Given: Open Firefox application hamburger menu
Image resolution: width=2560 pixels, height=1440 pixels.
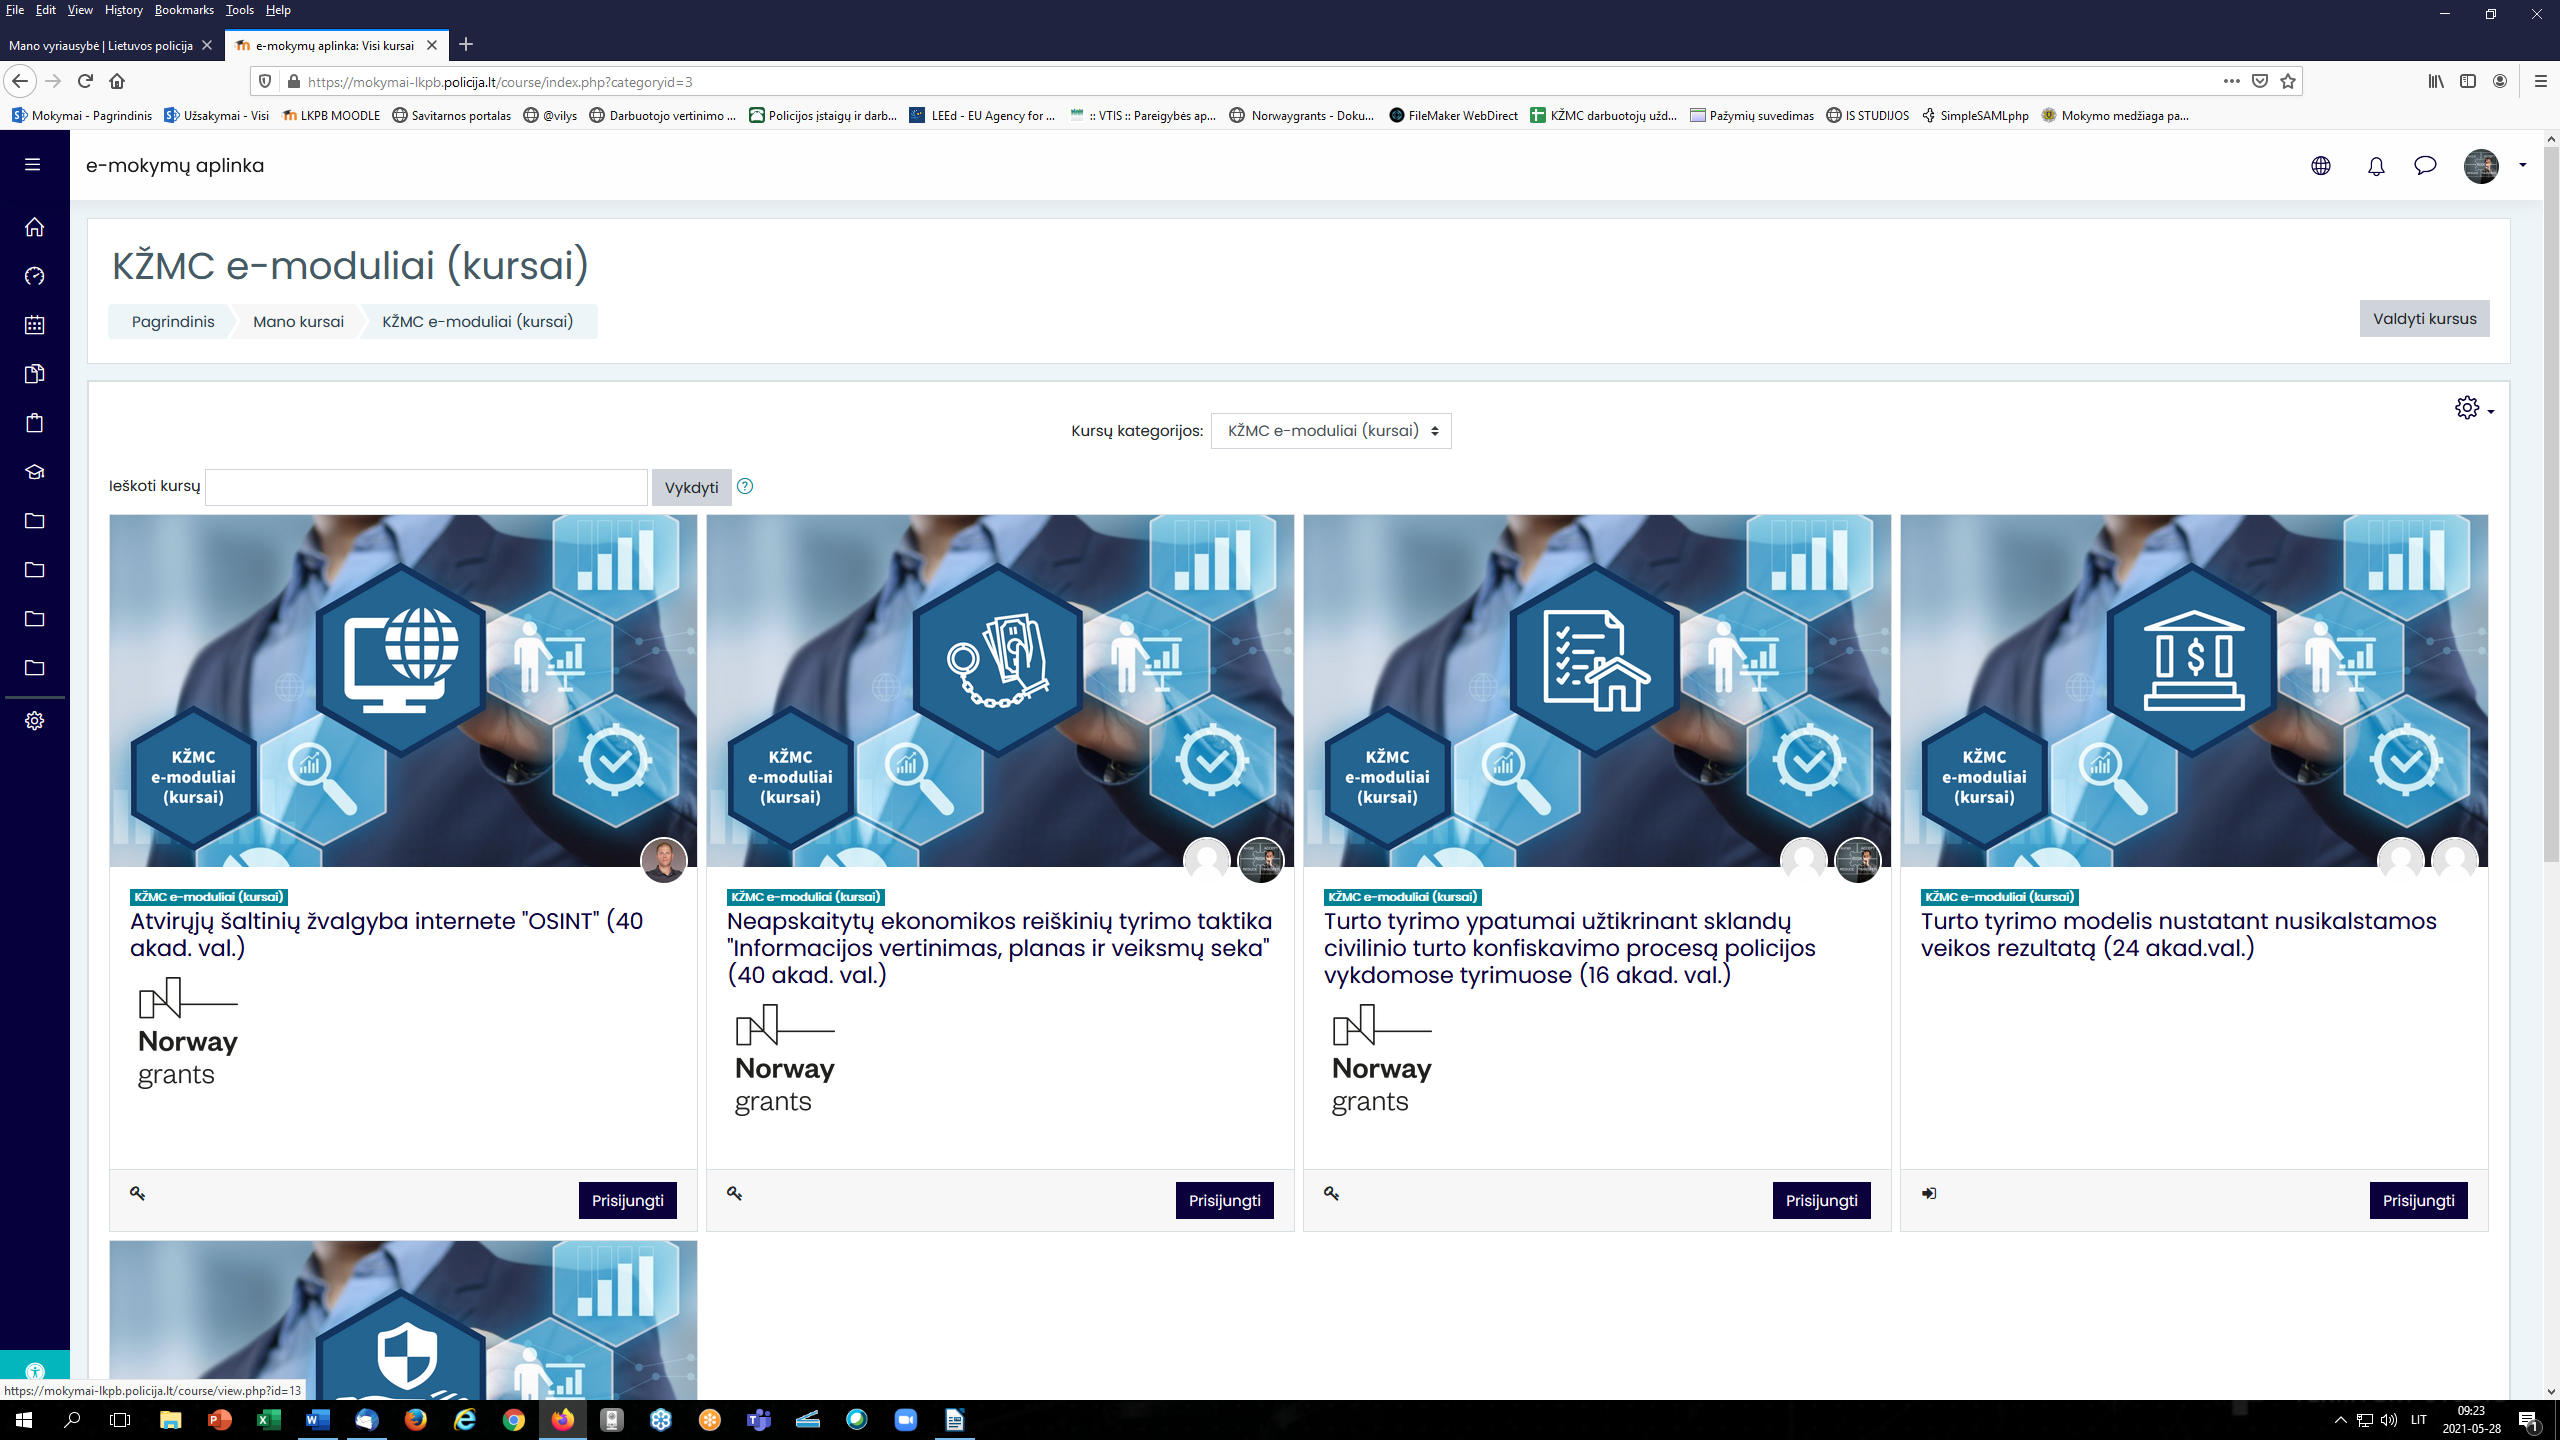Looking at the screenshot, I should (x=2540, y=81).
